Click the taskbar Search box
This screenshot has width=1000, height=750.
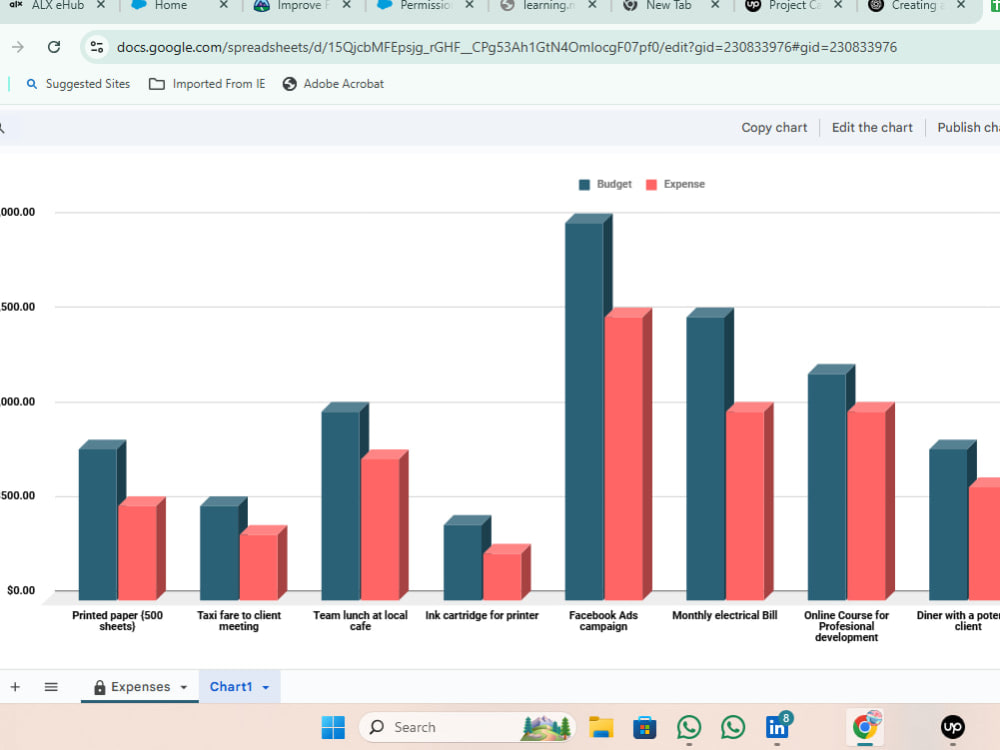[467, 727]
